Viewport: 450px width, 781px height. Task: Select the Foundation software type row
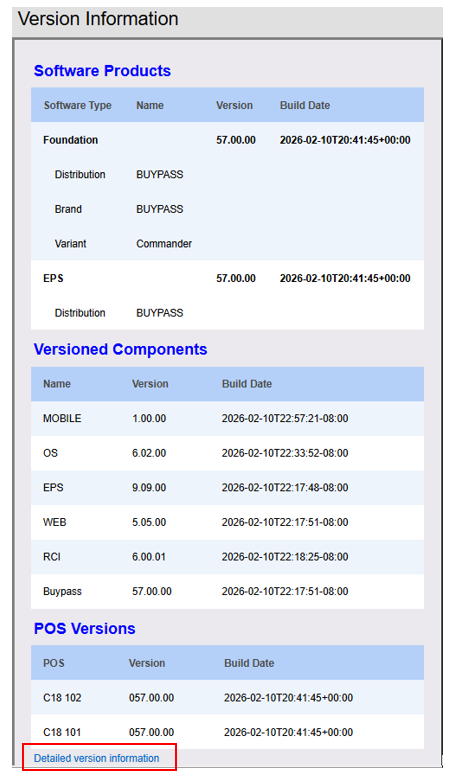point(227,140)
